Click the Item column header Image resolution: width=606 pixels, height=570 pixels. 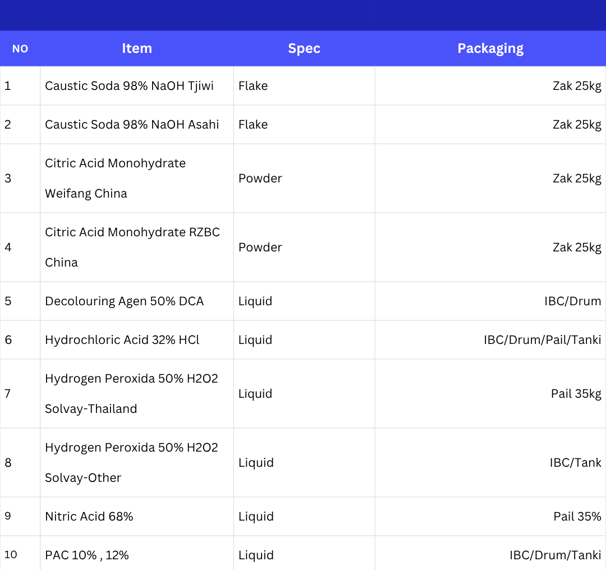pyautogui.click(x=137, y=49)
